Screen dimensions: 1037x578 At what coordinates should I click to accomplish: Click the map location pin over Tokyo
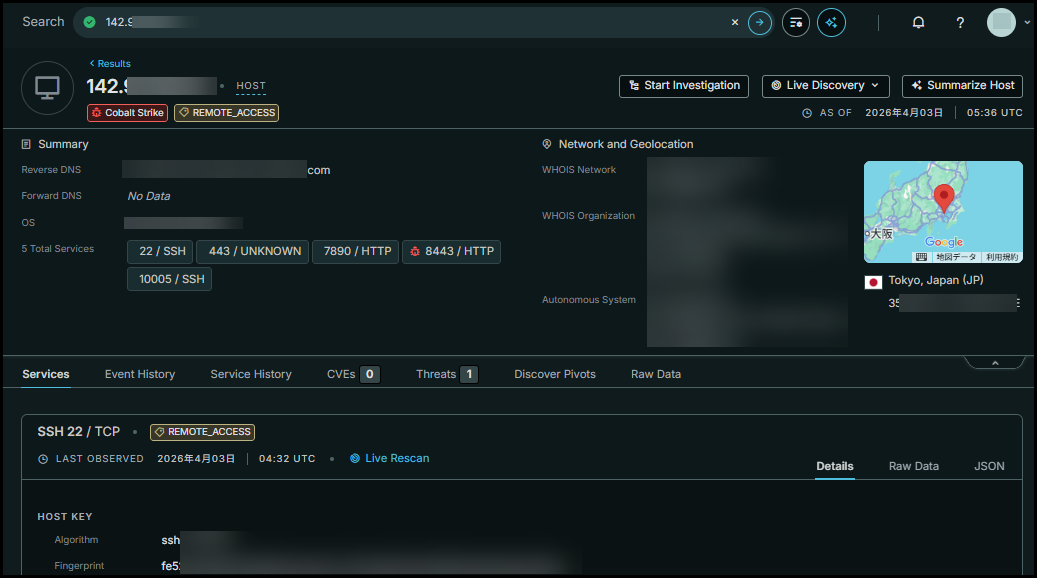[x=942, y=199]
